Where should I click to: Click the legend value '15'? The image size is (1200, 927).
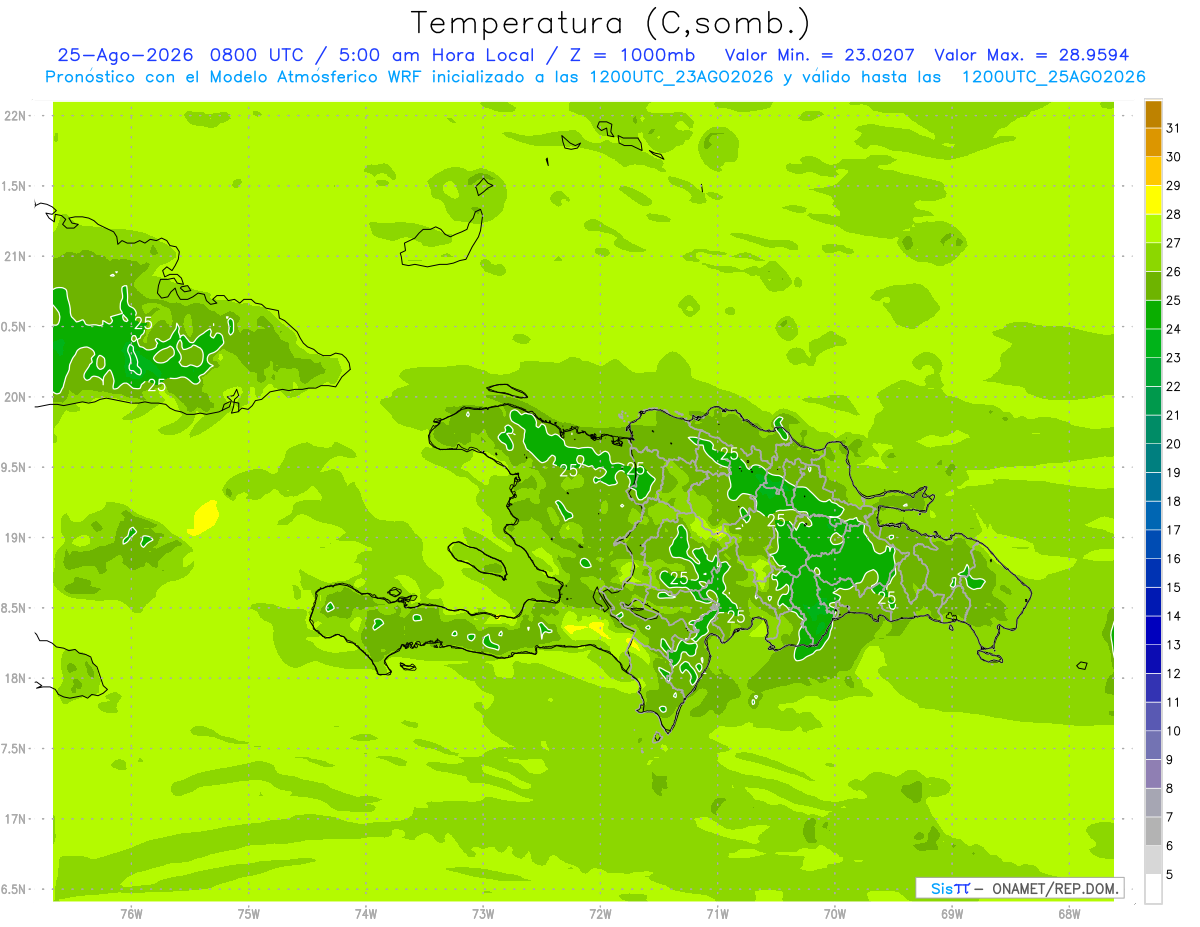pyautogui.click(x=1174, y=588)
